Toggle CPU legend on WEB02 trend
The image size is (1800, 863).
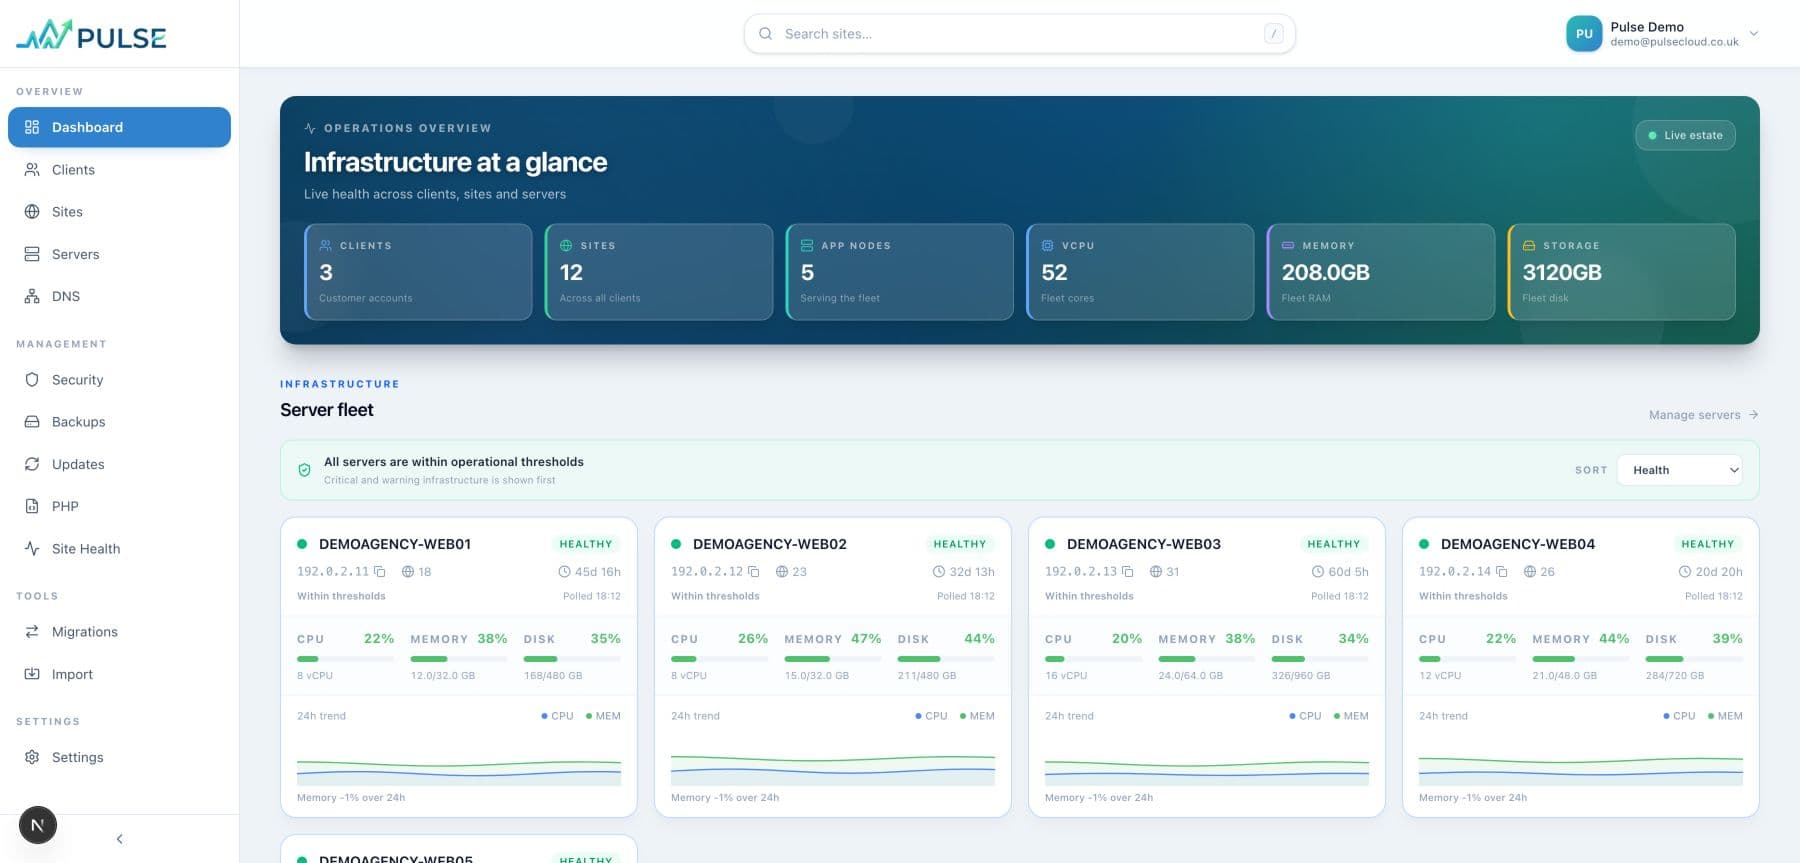click(x=931, y=716)
